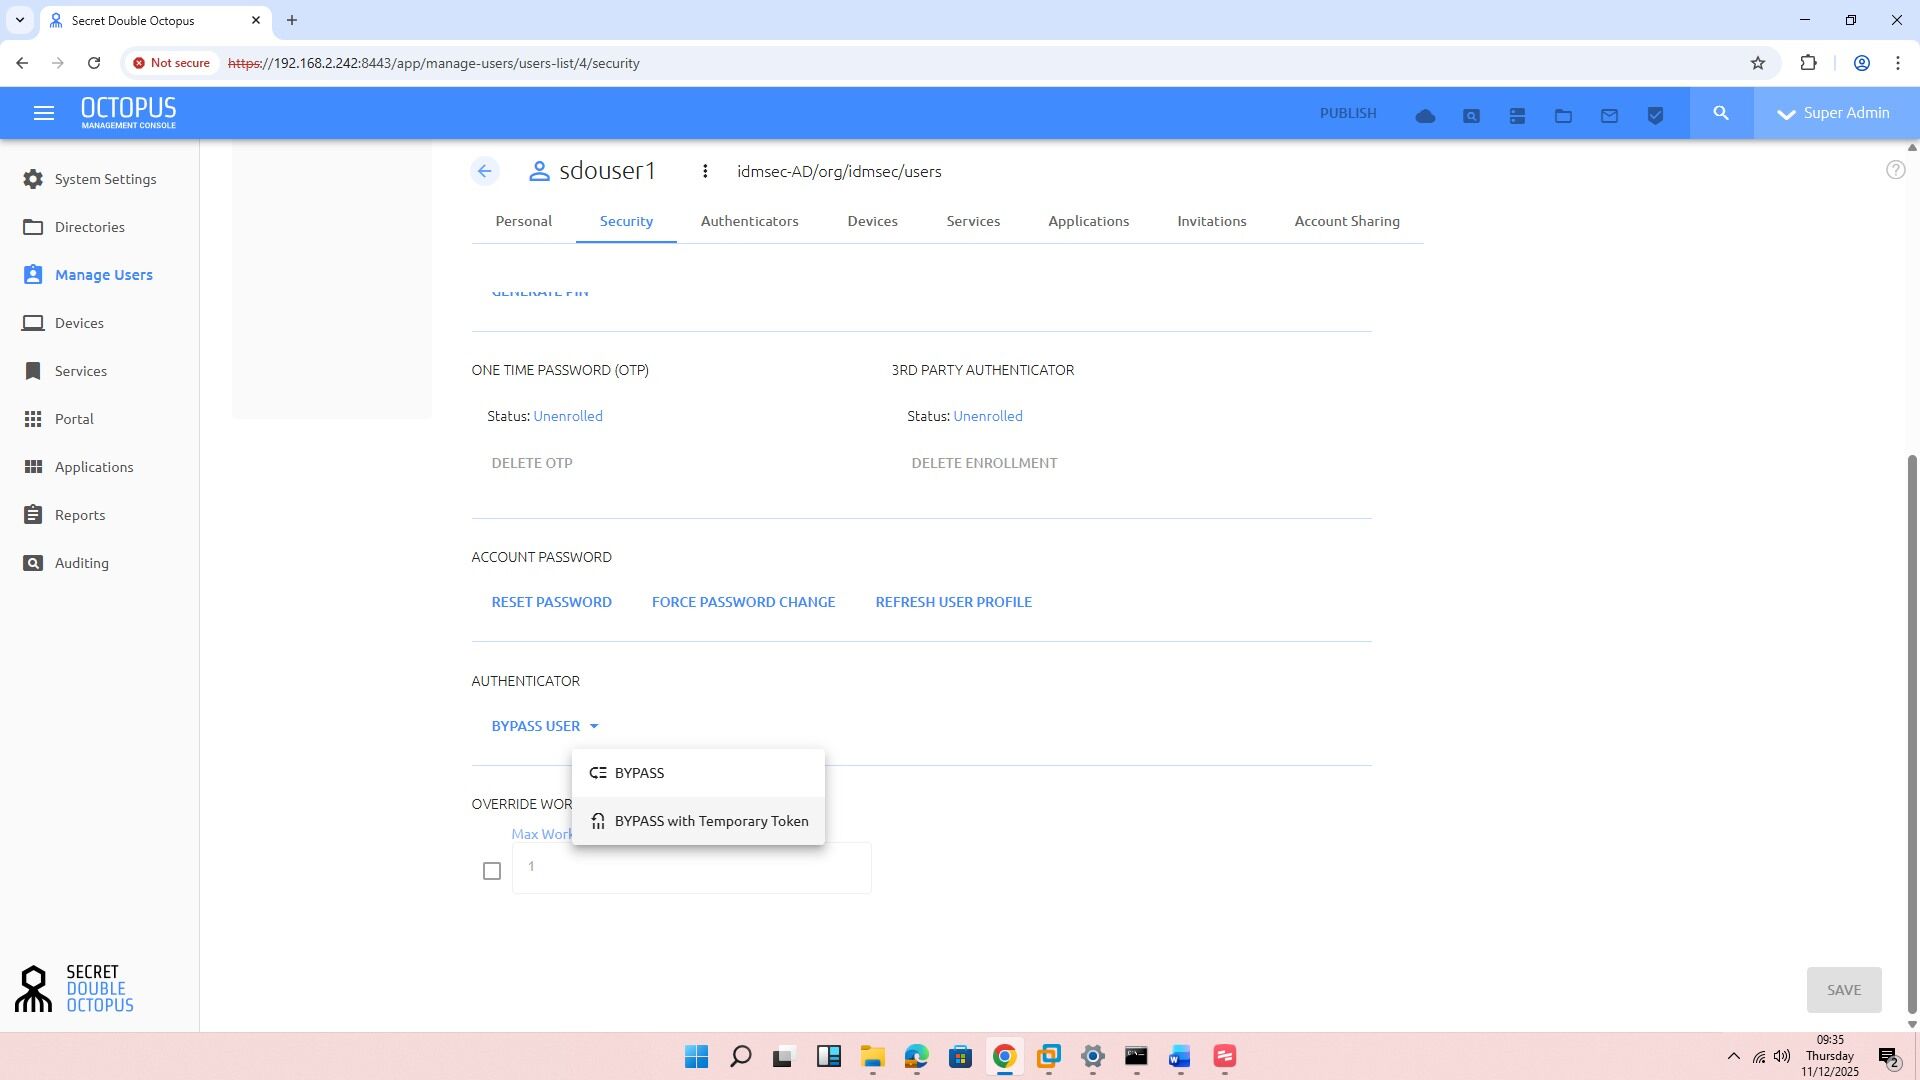Select BYPASS from the dropdown menu

(698, 773)
